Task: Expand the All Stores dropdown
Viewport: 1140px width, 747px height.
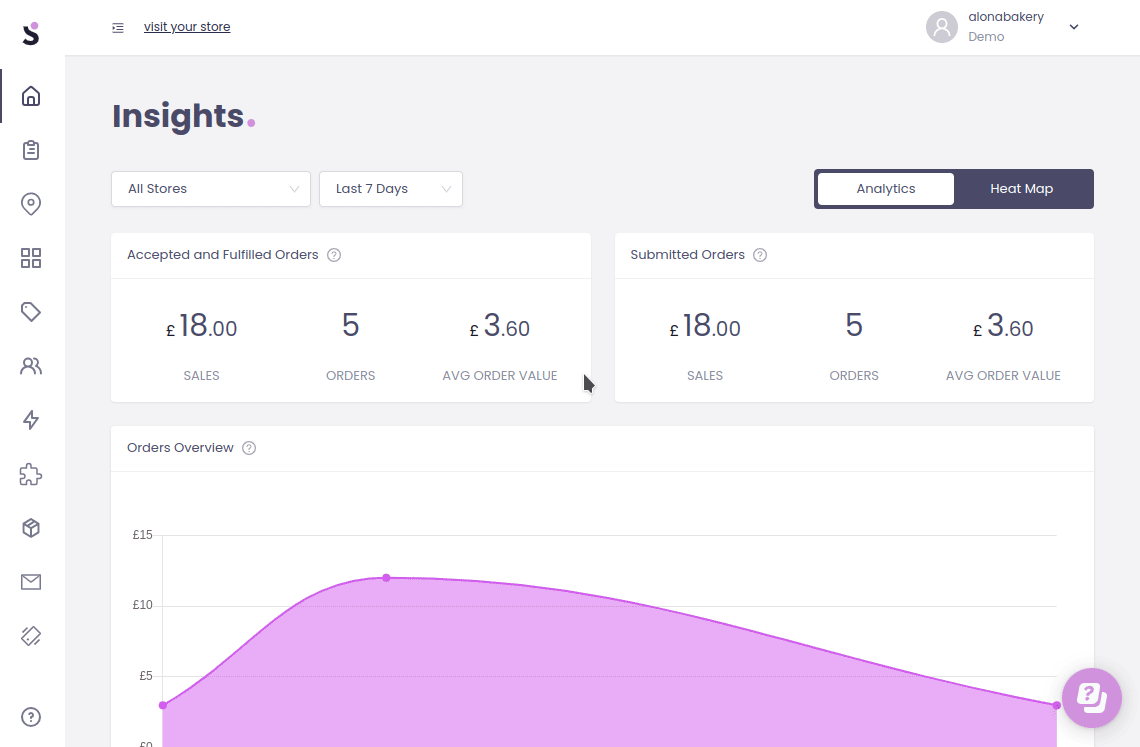Action: click(x=211, y=189)
